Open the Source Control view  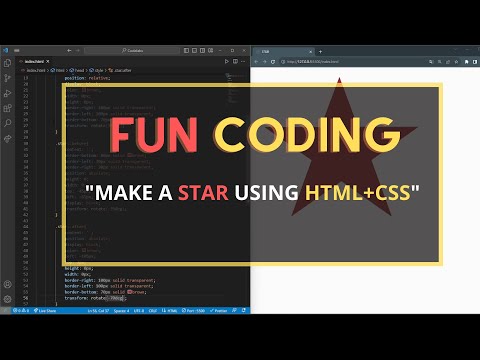point(7,78)
